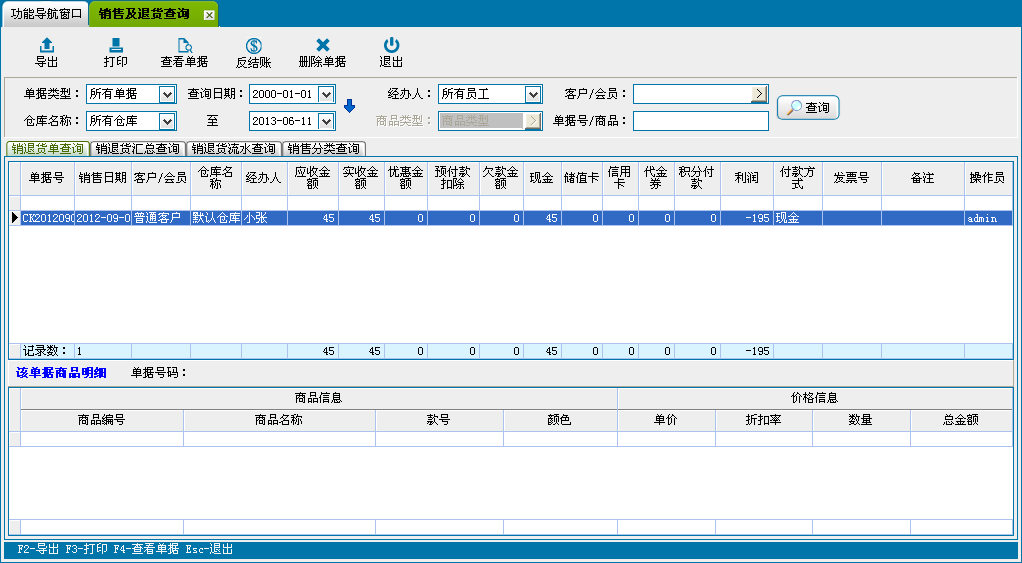The image size is (1022, 563).
Task: Click the 数量 detail column header
Action: click(861, 420)
